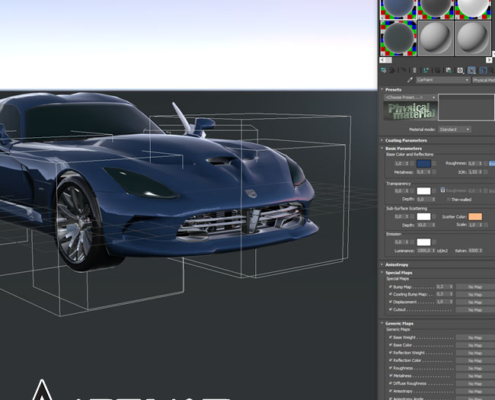Click No Map button for Base Color
The width and height of the screenshot is (495, 400).
pyautogui.click(x=475, y=345)
